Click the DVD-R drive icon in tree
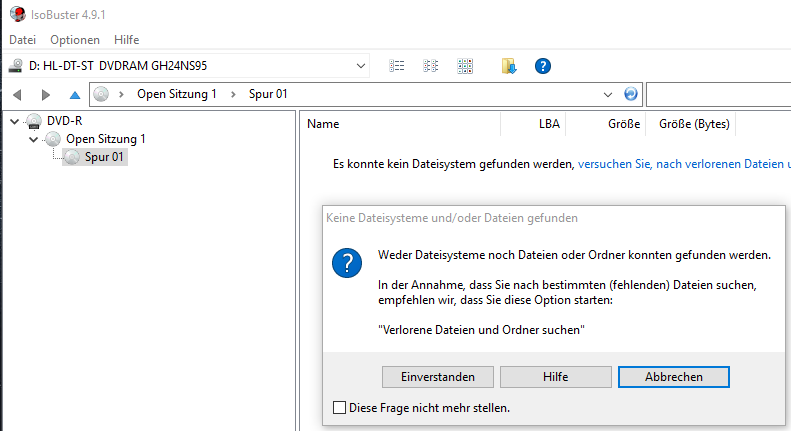791x431 pixels. [34, 121]
